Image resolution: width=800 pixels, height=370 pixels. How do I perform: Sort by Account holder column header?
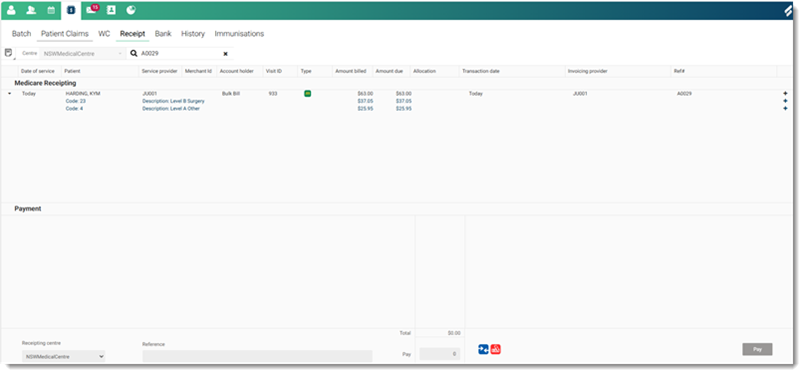[x=237, y=71]
